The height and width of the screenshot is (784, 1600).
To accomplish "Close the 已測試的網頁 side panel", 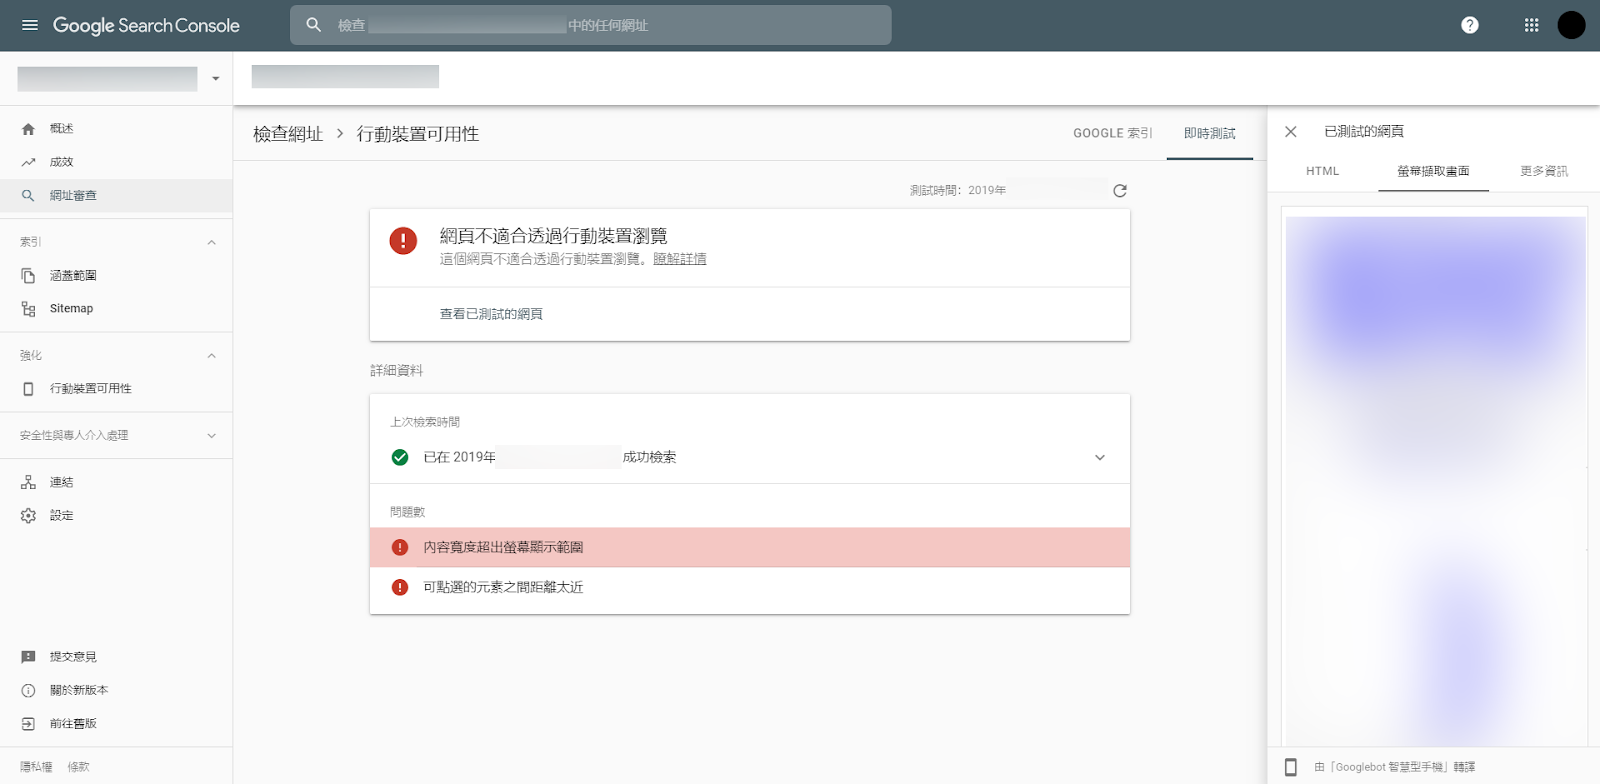I will 1291,132.
